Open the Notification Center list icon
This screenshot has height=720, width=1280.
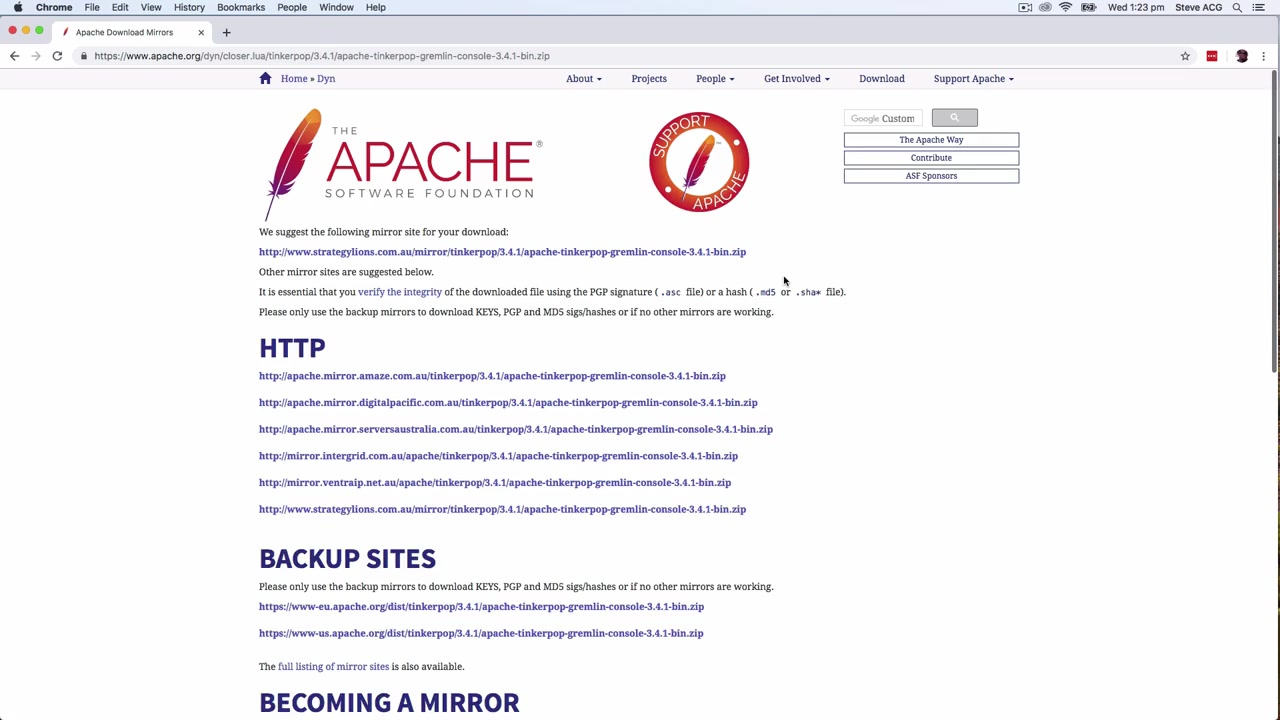click(1259, 7)
